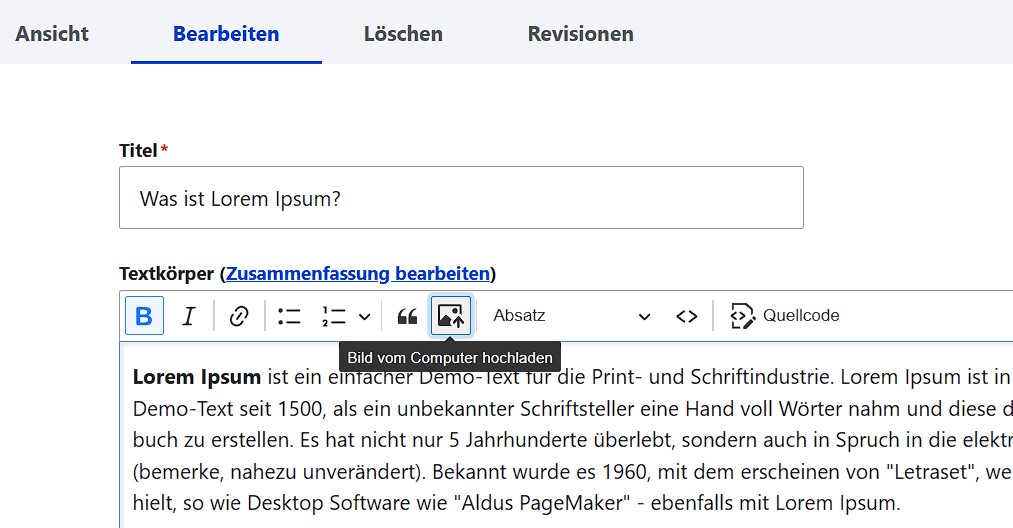The height and width of the screenshot is (528, 1013).
Task: Toggle inline code formatting icon
Action: tap(686, 316)
